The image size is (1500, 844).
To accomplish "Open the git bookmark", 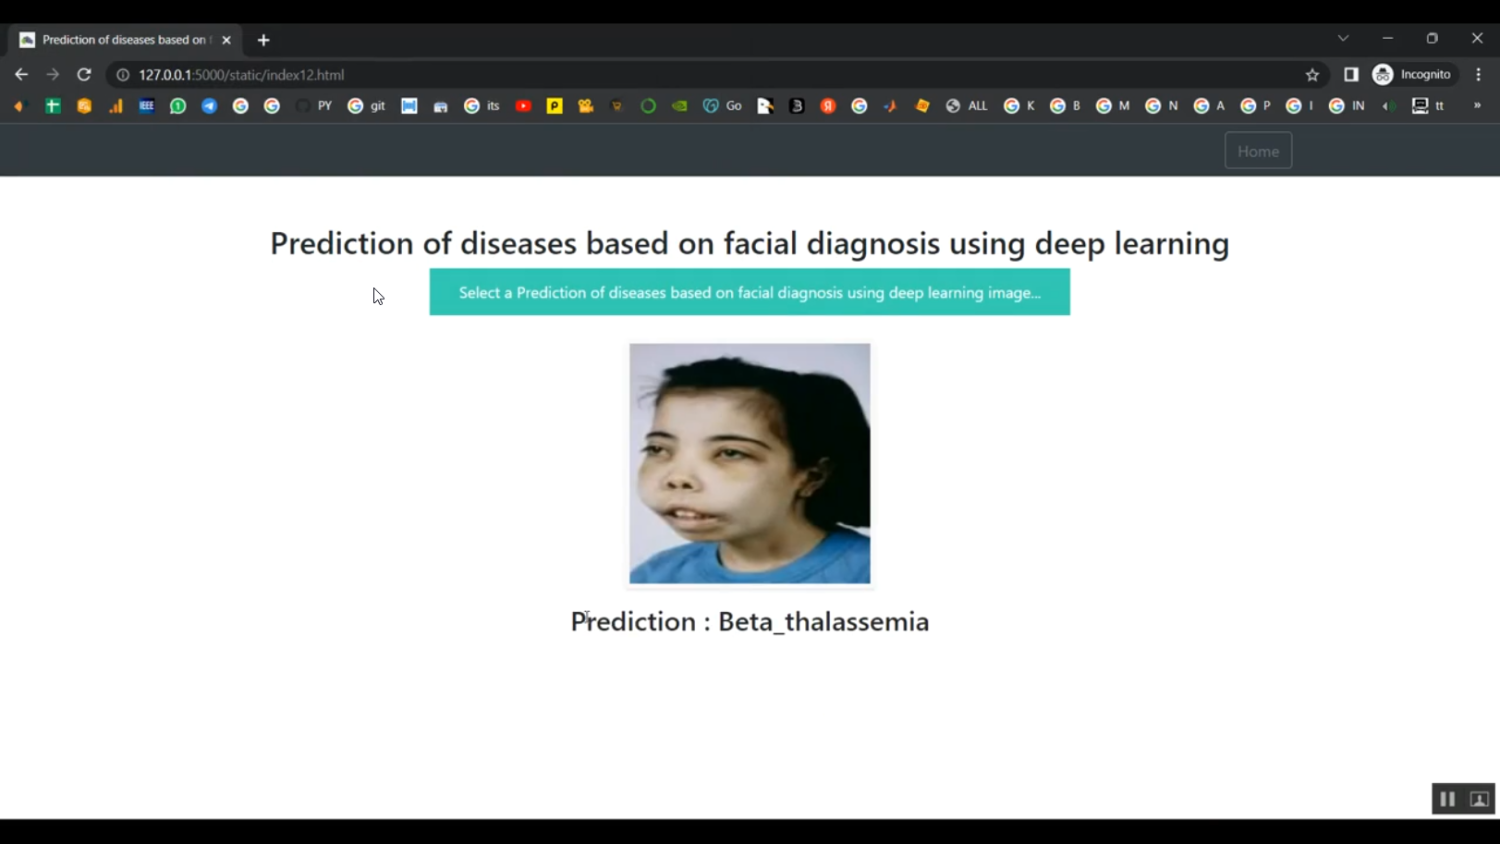I will click(x=366, y=105).
